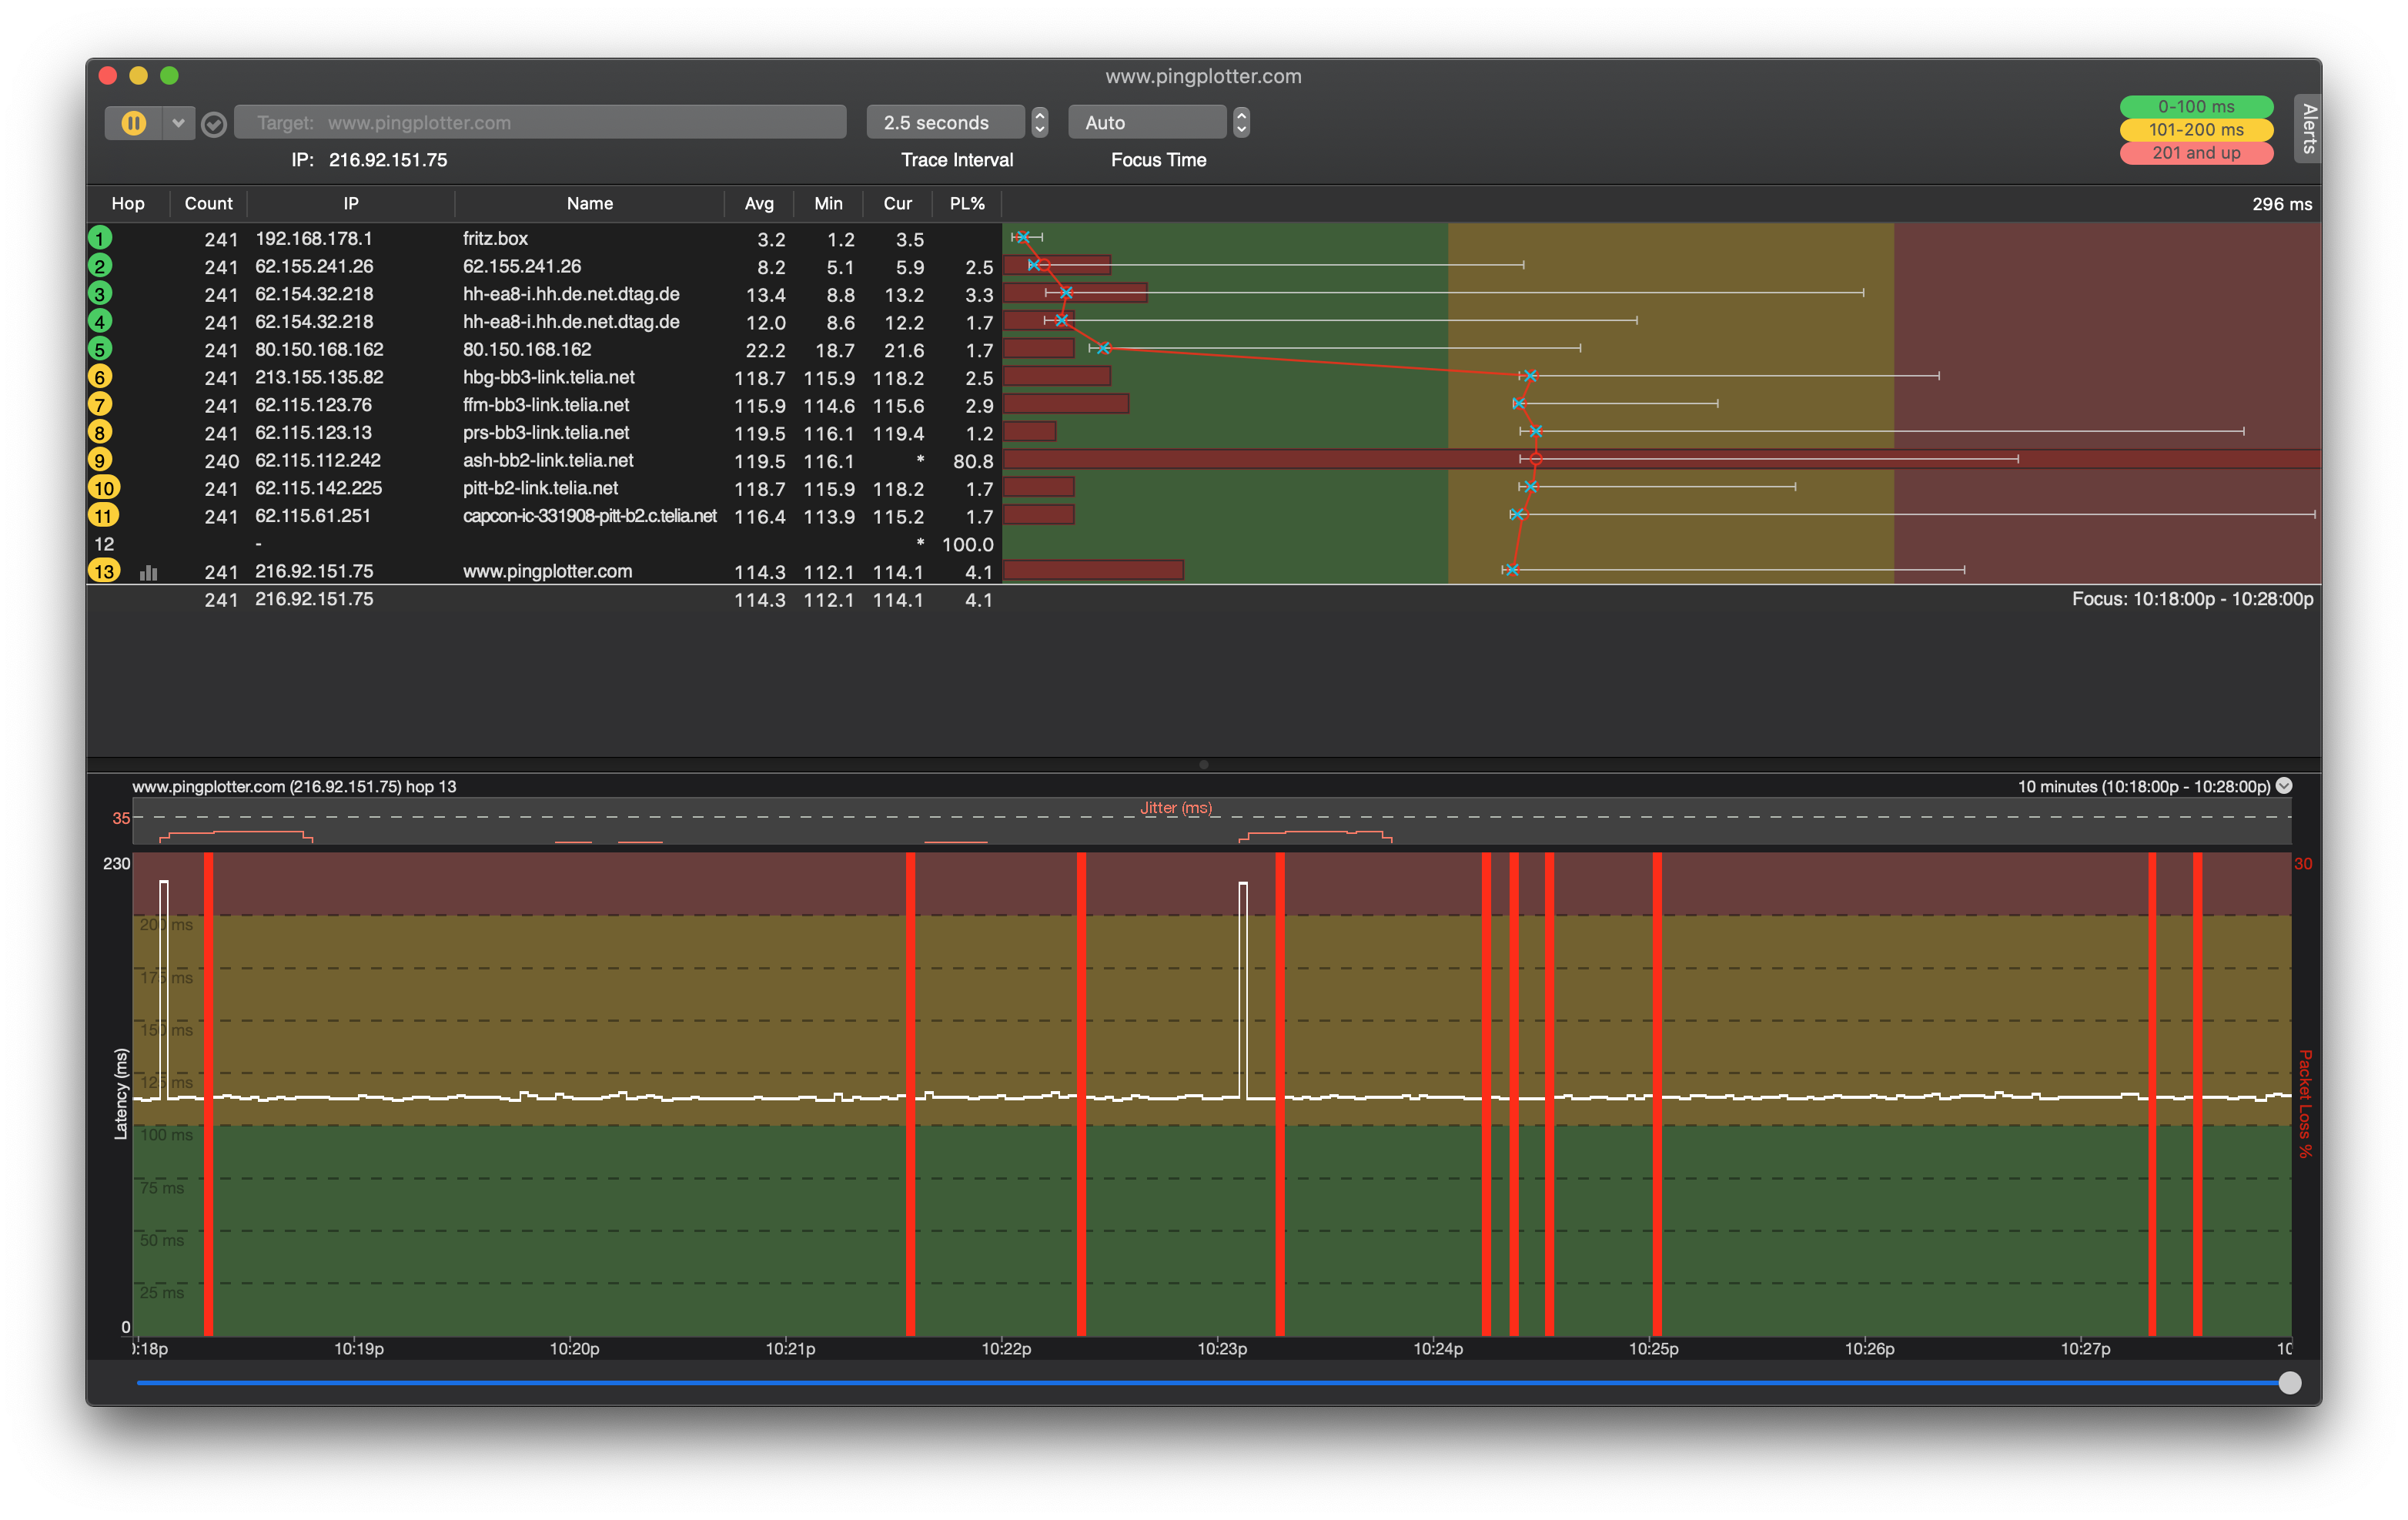The width and height of the screenshot is (2408, 1520).
Task: Click the Target input field for www.pingplotter.com
Action: pos(540,122)
